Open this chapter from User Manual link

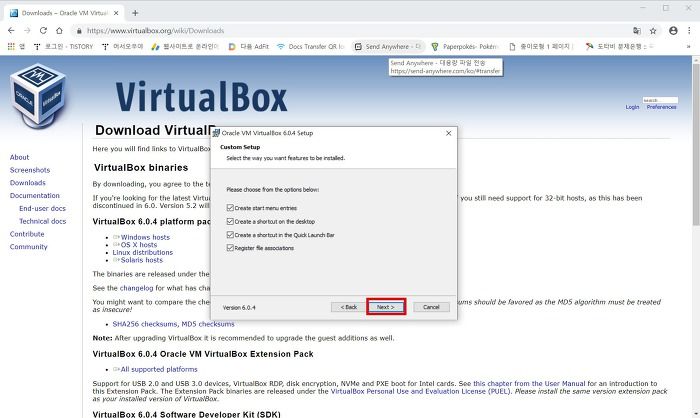point(529,384)
